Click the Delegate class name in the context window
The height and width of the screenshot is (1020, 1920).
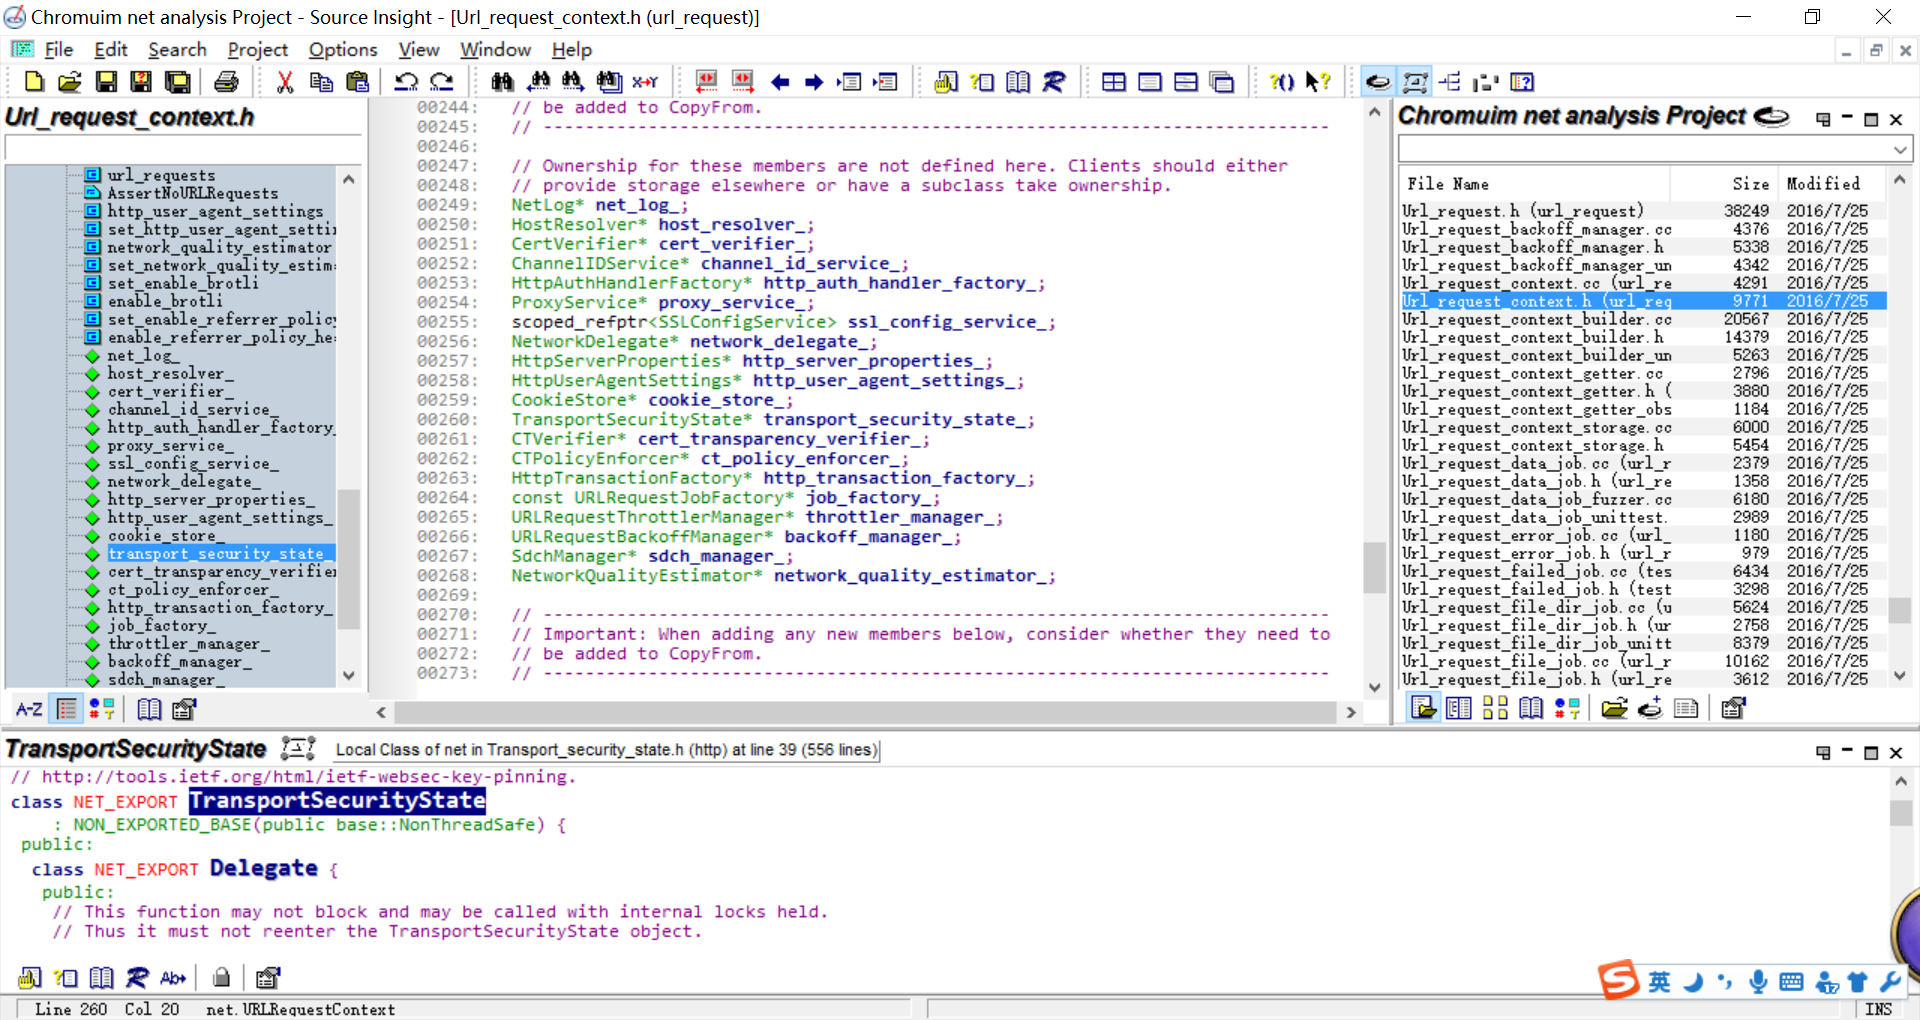(264, 868)
